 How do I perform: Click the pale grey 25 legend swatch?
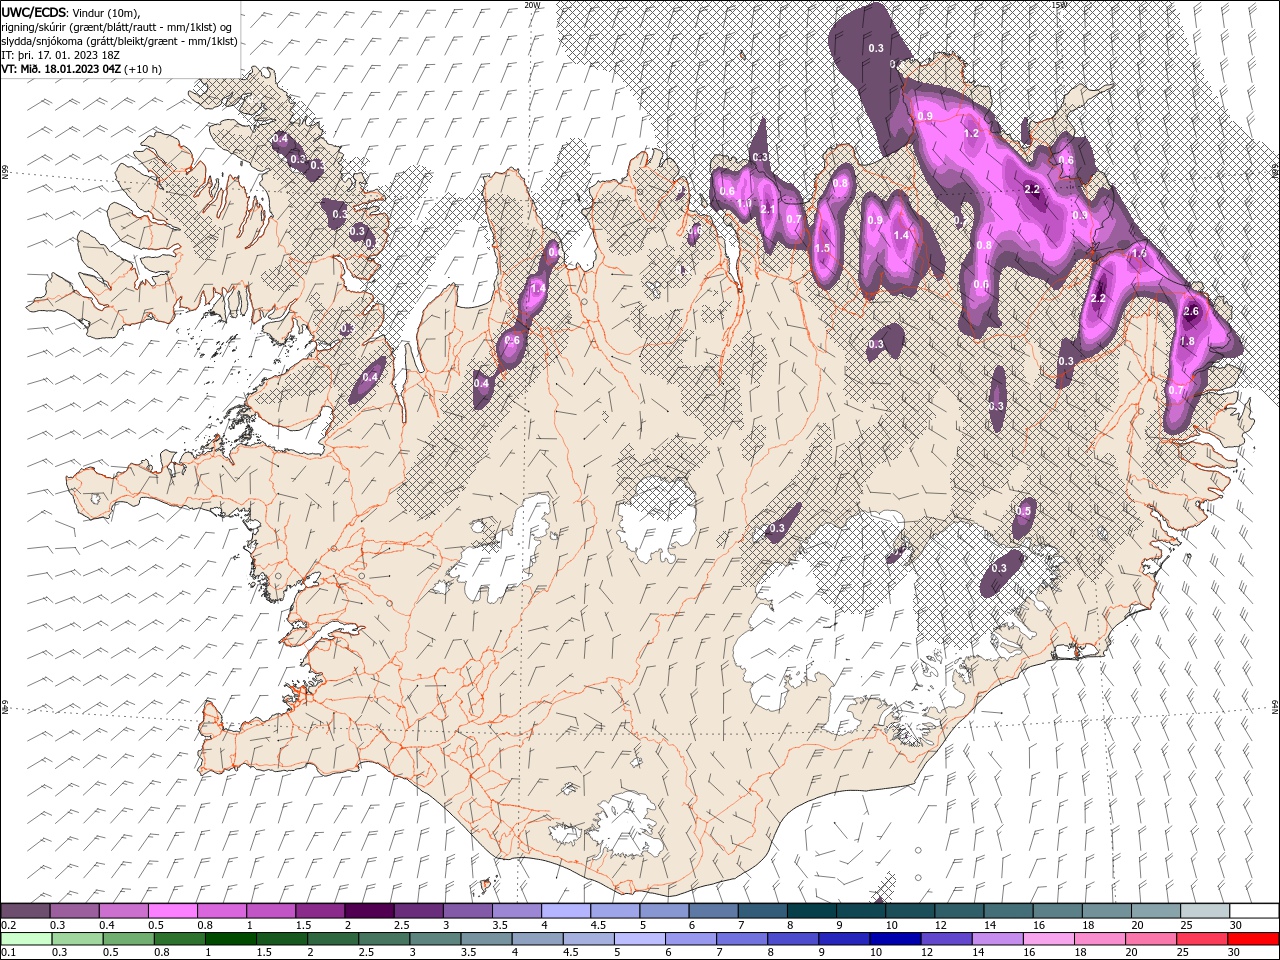tap(1204, 911)
